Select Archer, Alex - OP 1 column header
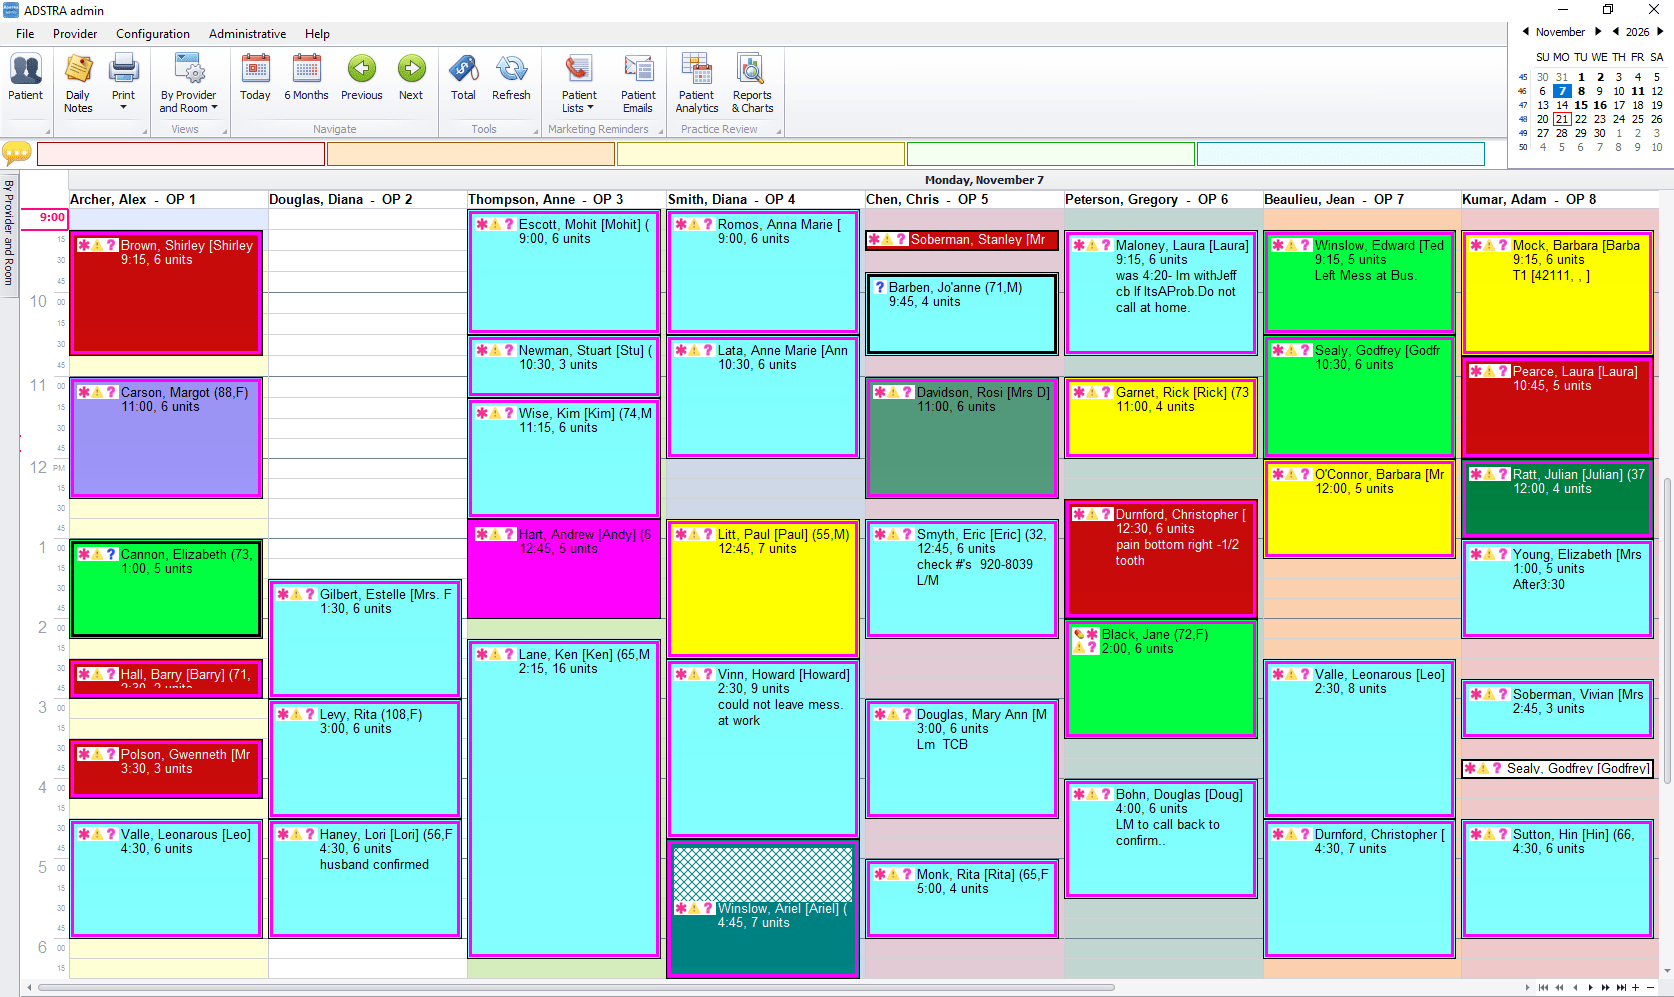Screen dimensions: 1674x997 pos(133,199)
